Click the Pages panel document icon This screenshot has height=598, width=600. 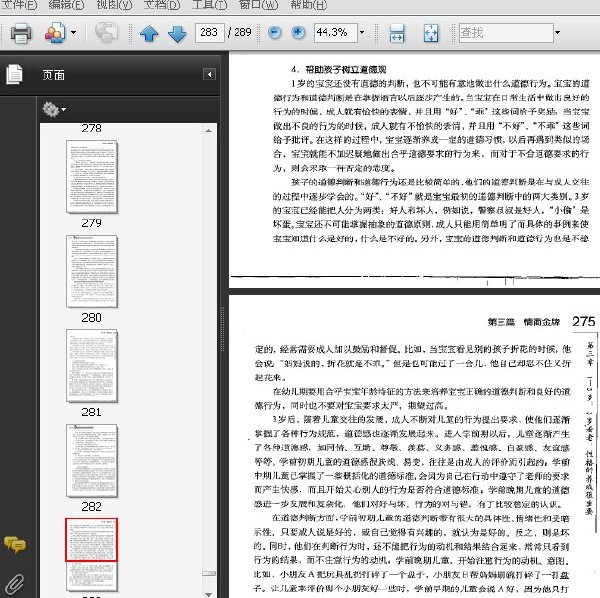15,74
